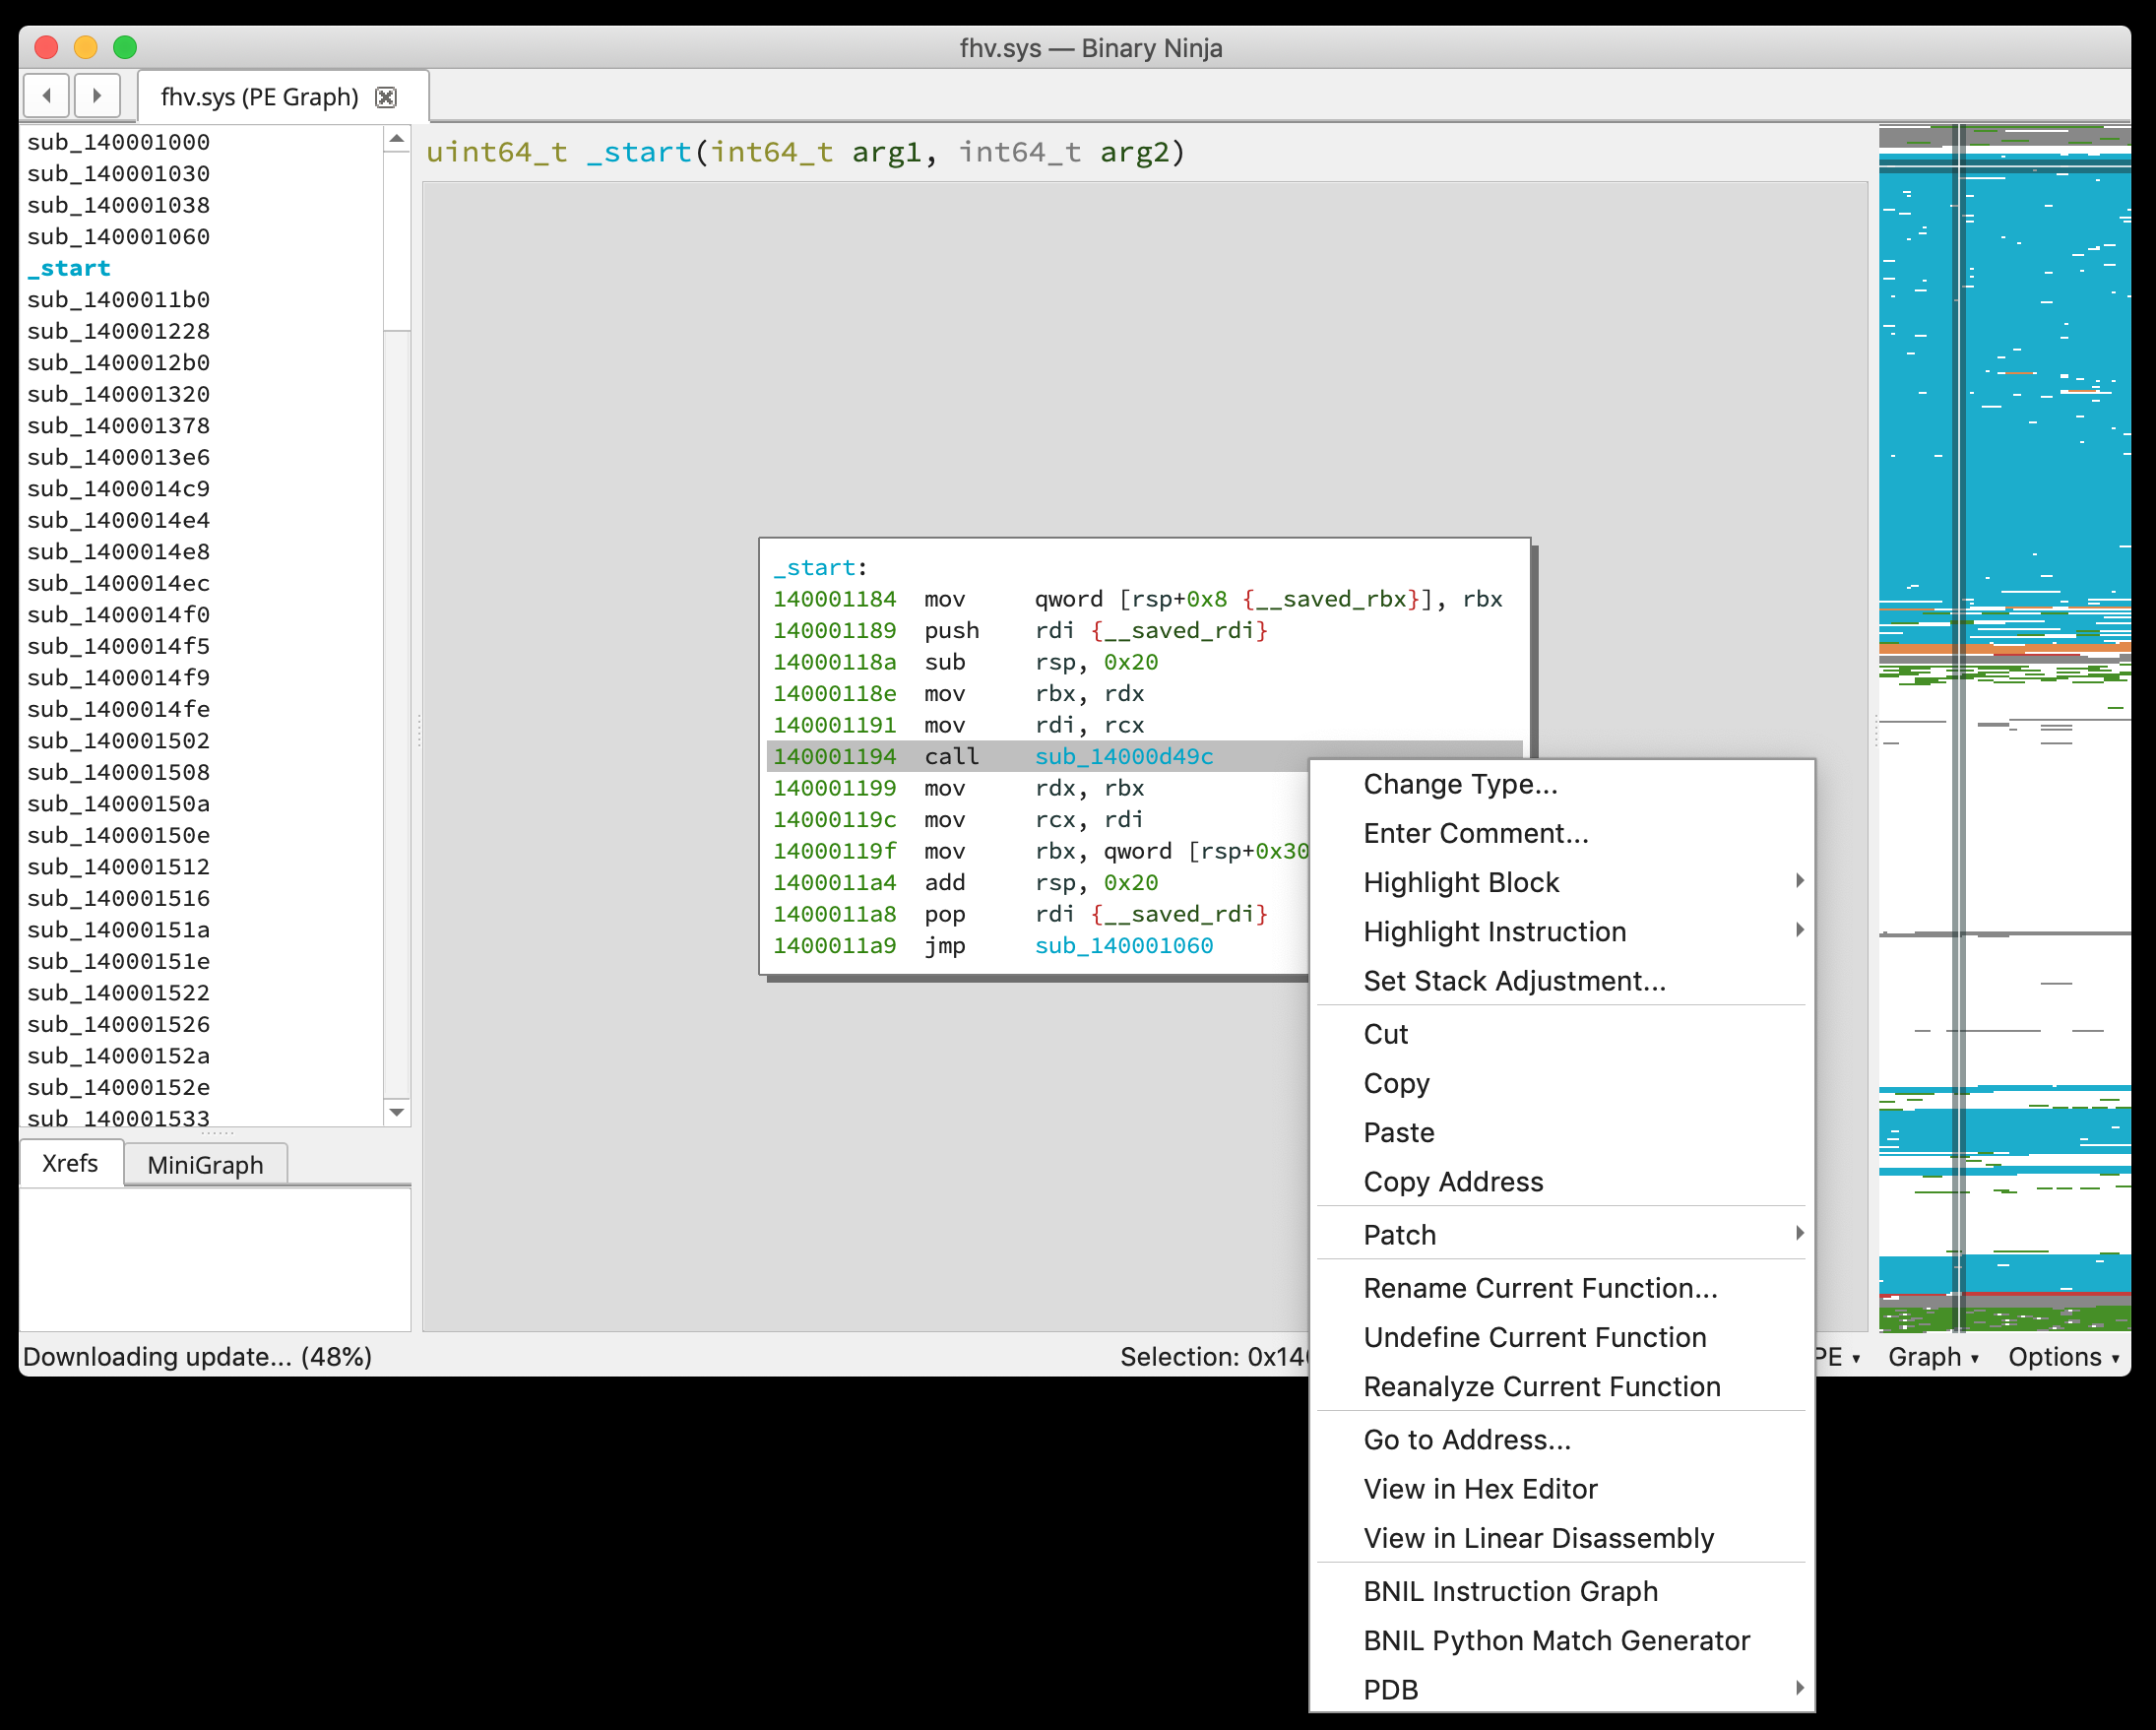This screenshot has width=2156, height=1730.
Task: Open the Patch submenu
Action: click(x=1400, y=1234)
